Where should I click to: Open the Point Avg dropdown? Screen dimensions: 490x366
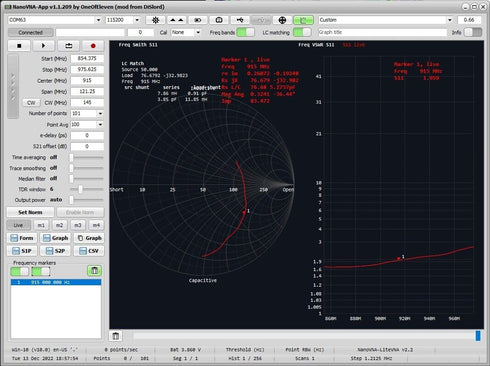tap(100, 125)
